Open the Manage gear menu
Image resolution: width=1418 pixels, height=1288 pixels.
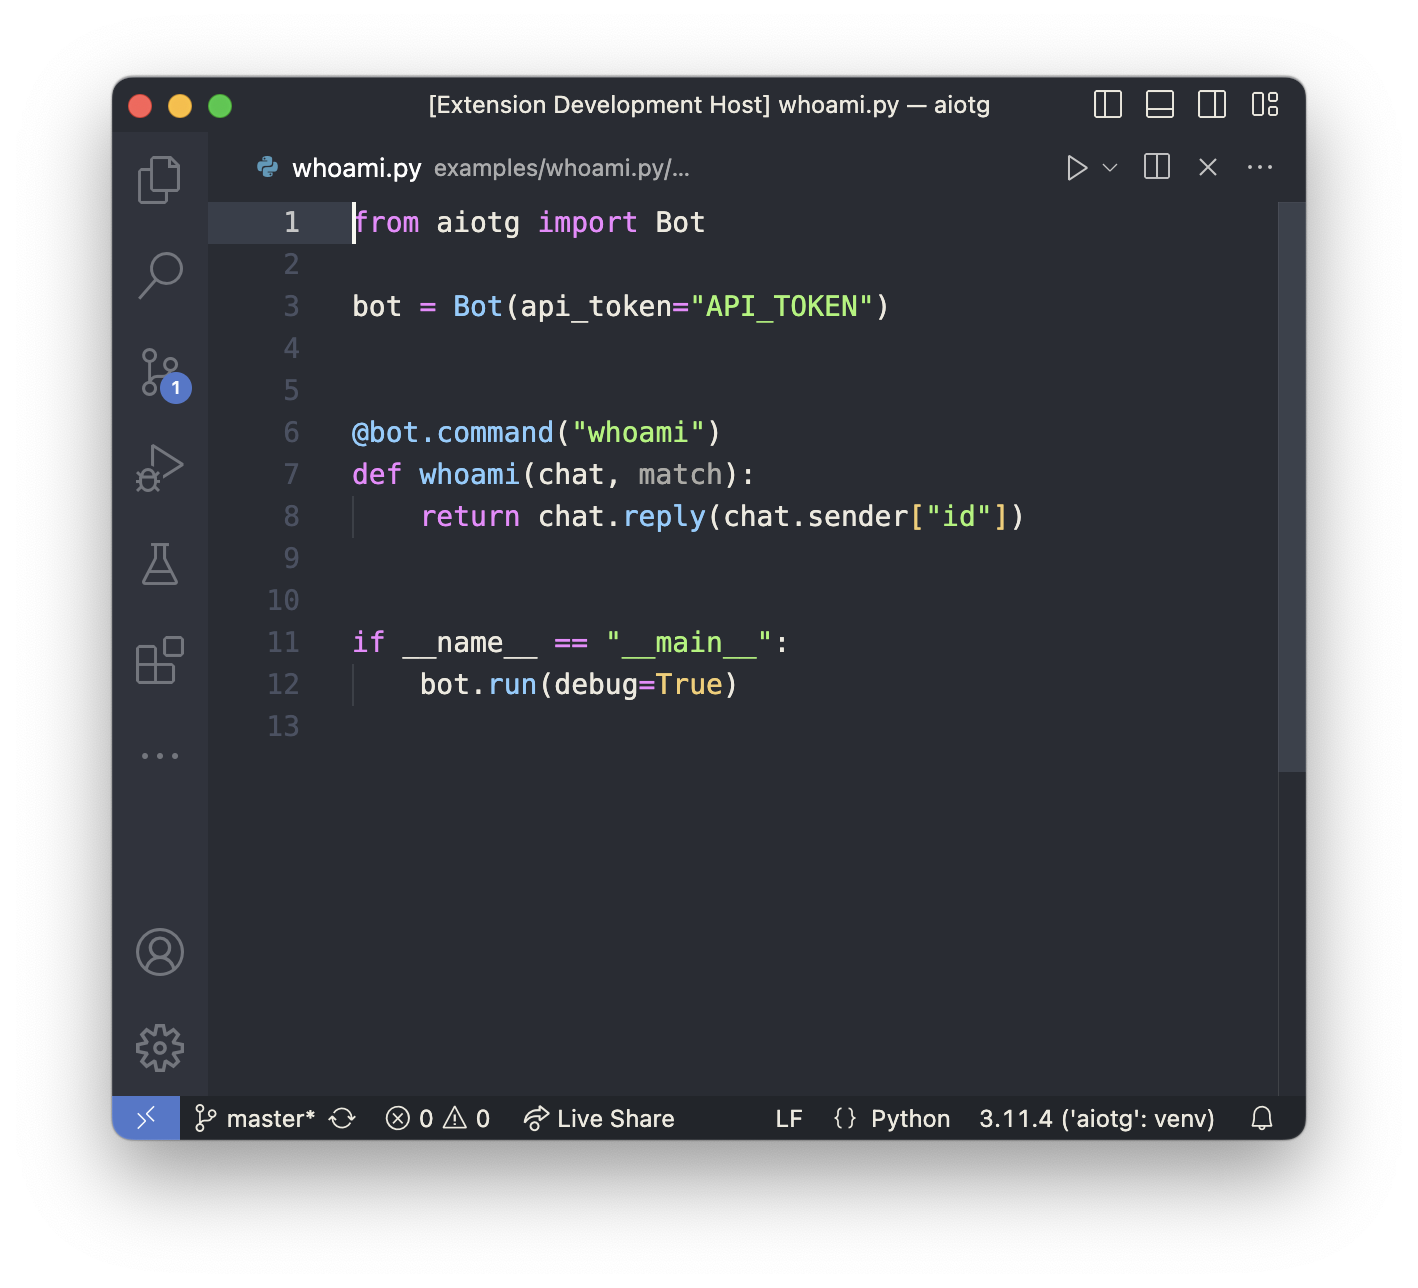(159, 1048)
